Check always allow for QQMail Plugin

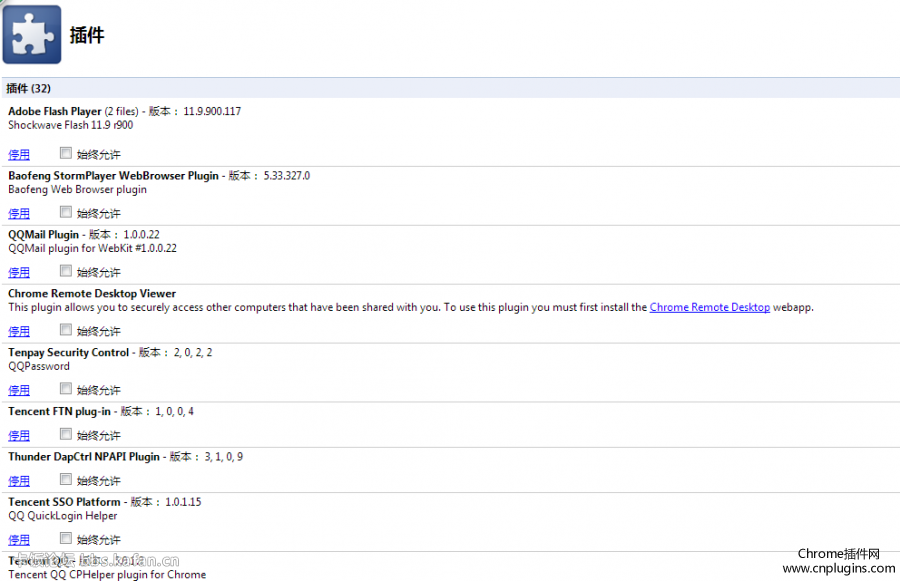(x=66, y=270)
